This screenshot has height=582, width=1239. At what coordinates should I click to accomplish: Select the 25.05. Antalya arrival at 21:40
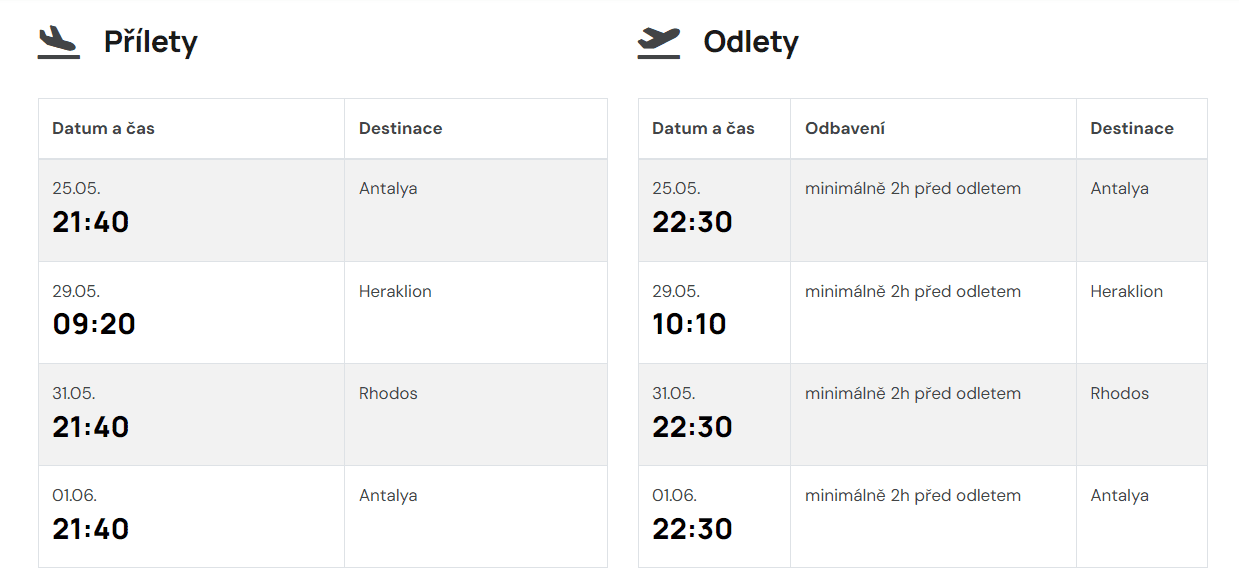(91, 222)
